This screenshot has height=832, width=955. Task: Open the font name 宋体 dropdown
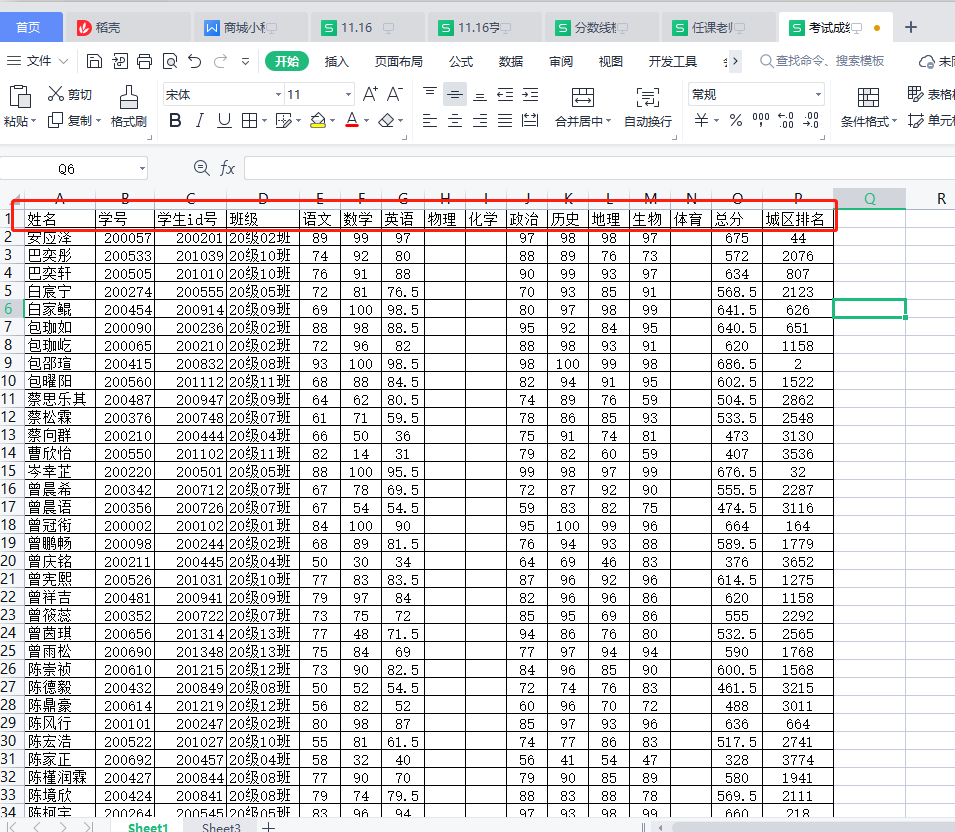tap(278, 95)
